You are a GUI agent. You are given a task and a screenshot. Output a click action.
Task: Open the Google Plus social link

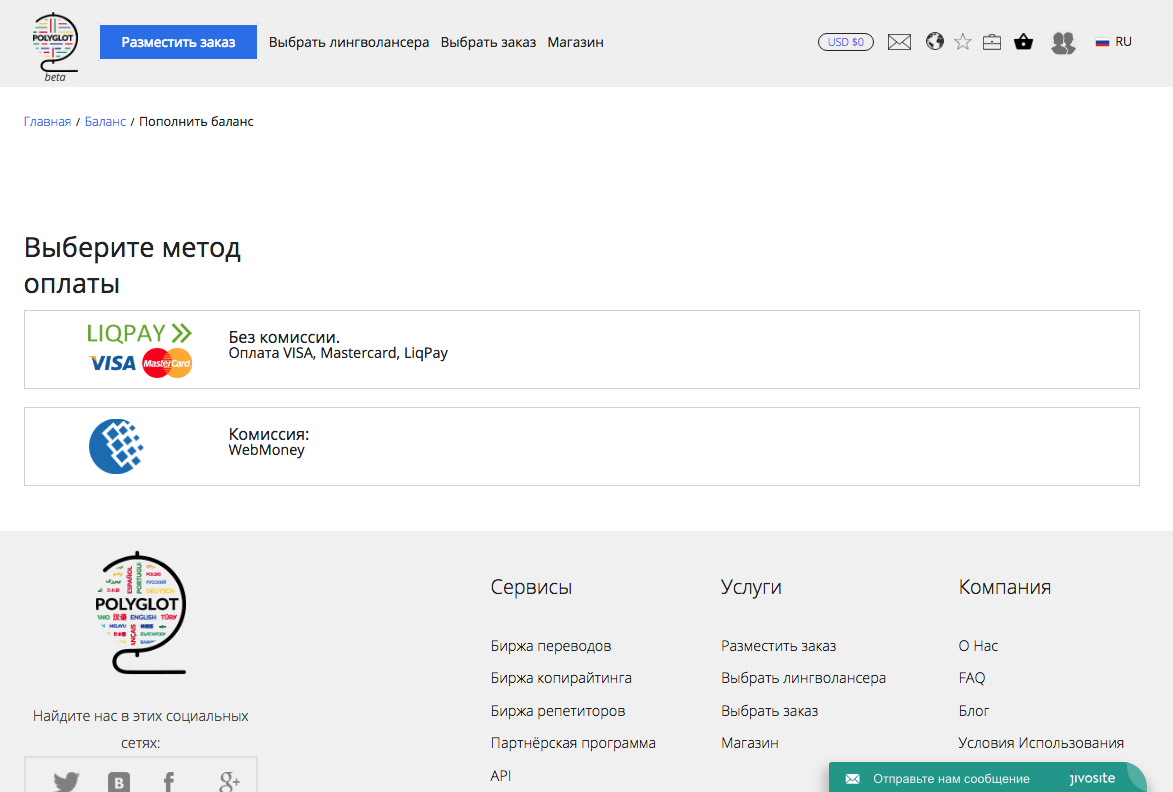[x=229, y=781]
